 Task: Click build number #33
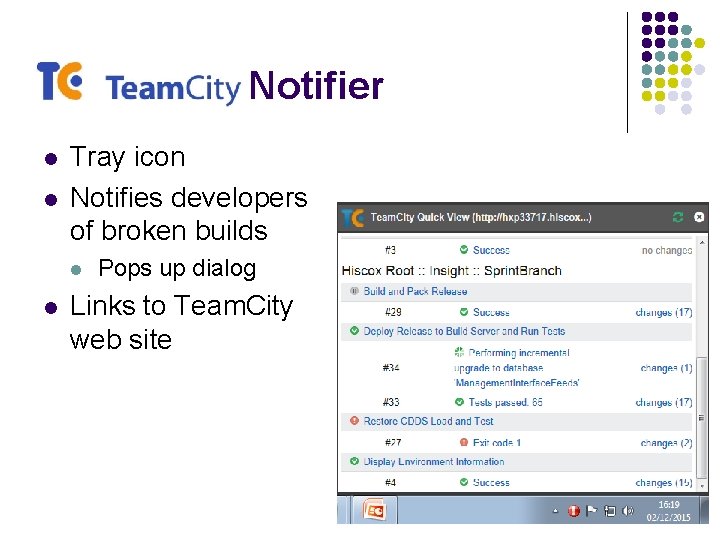click(391, 402)
